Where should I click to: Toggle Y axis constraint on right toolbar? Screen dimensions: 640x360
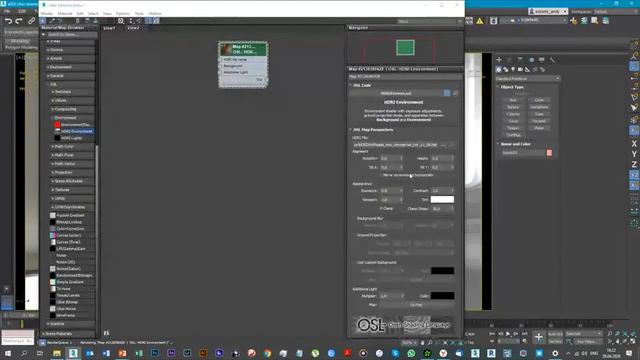[x=634, y=154]
